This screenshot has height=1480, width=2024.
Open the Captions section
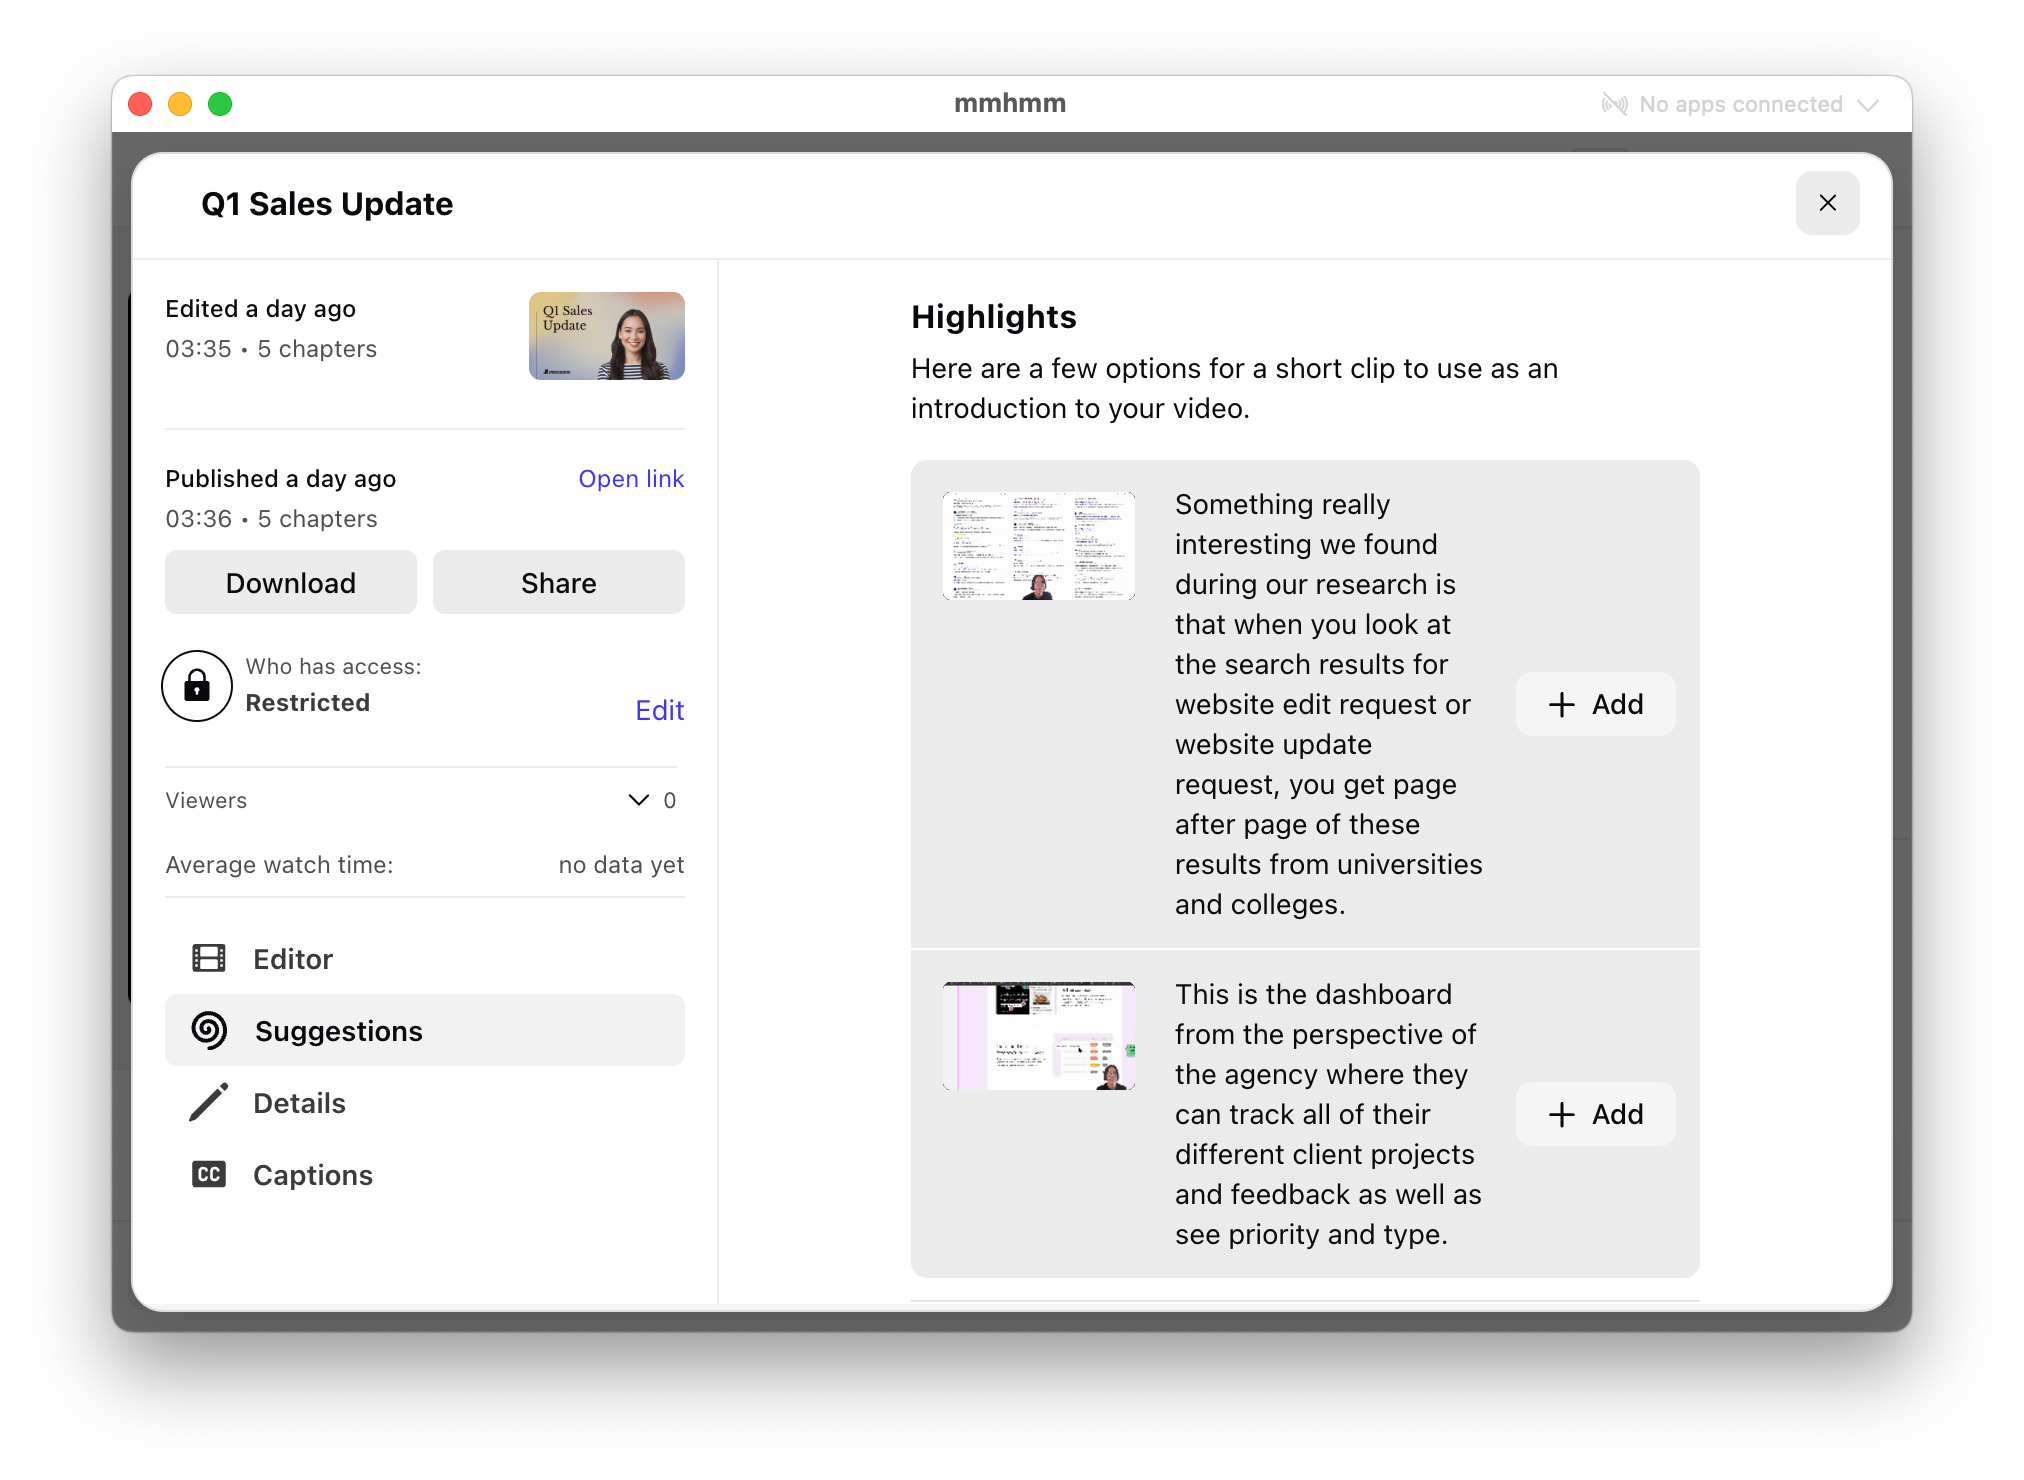tap(312, 1175)
